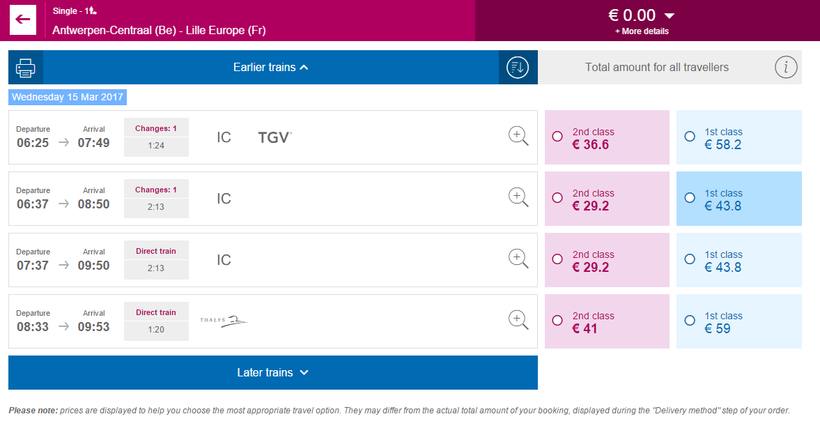Select 2nd class €41 Thalys fare
This screenshot has height=428, width=820.
point(557,321)
